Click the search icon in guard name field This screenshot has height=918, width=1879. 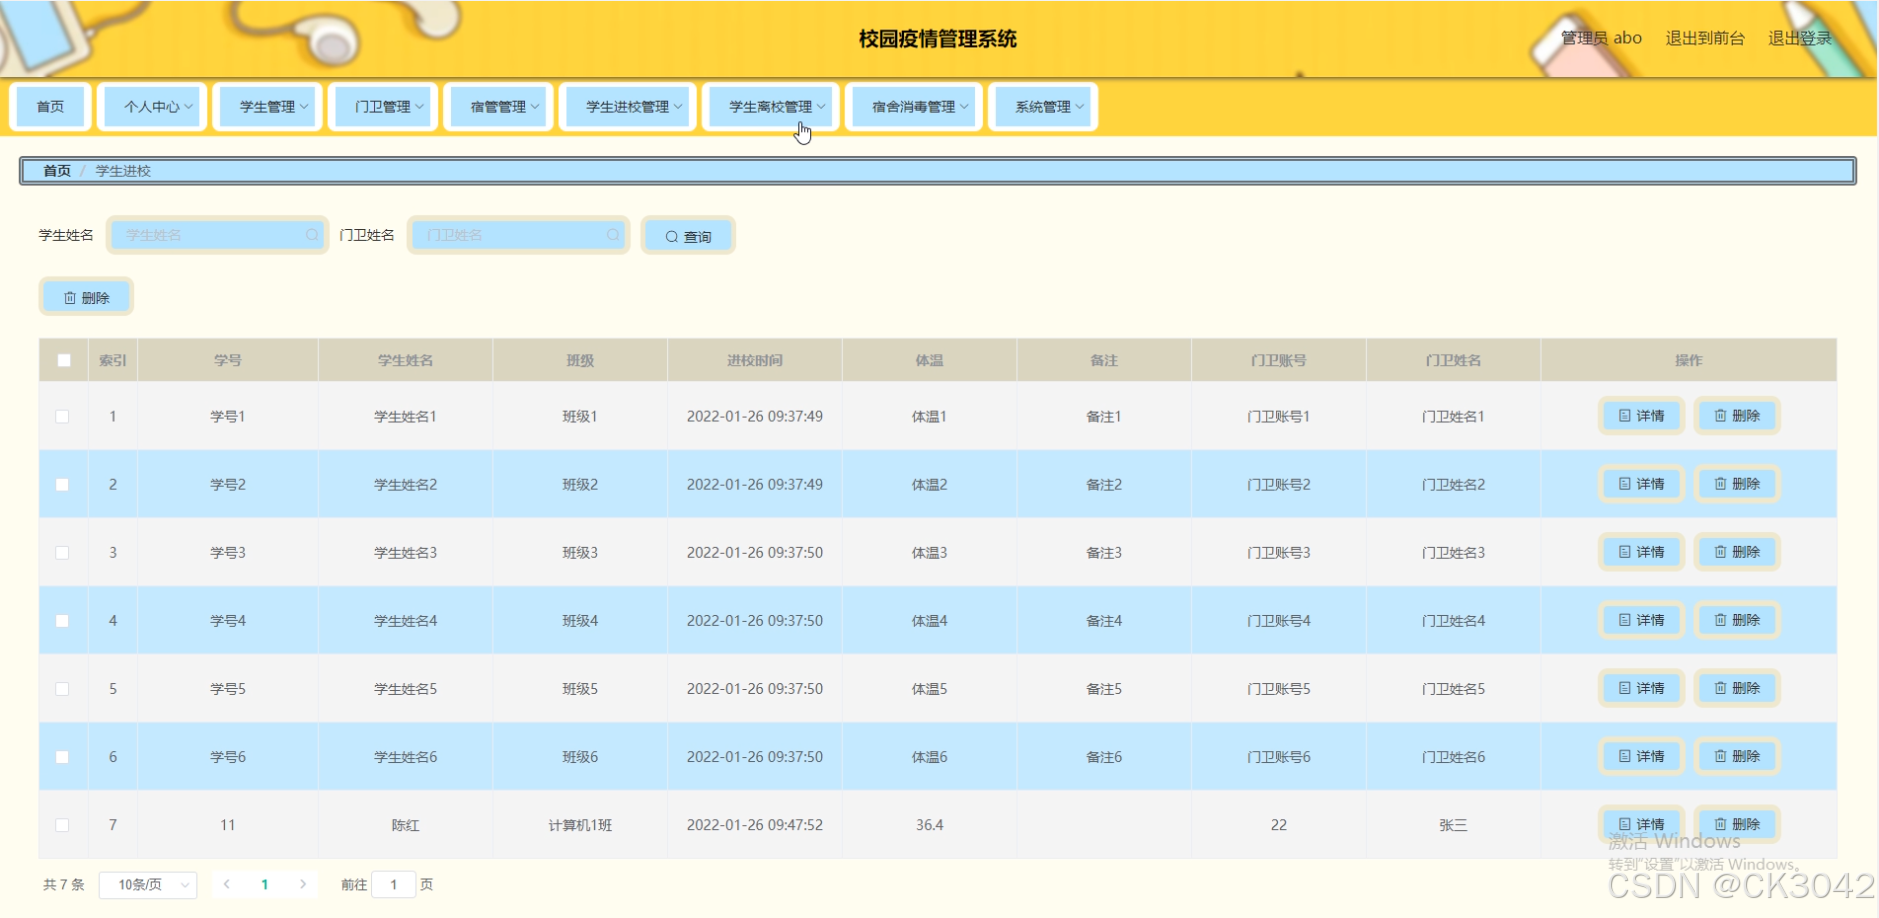(613, 235)
